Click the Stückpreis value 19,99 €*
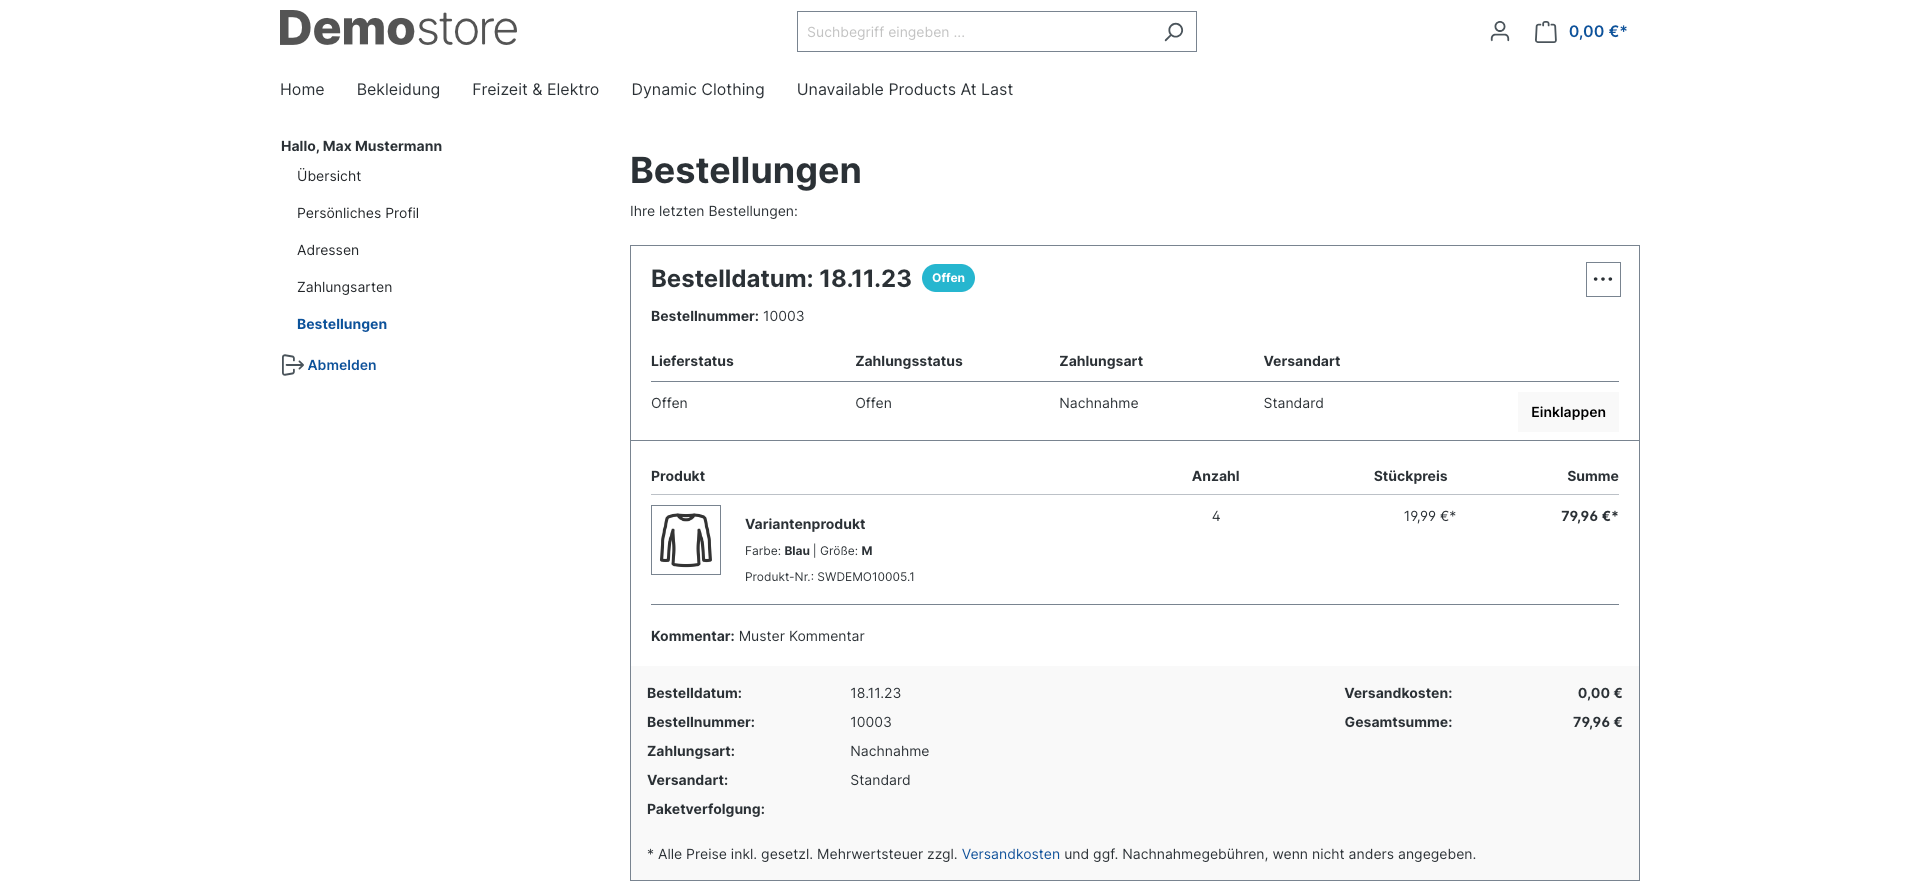This screenshot has height=896, width=1920. (x=1430, y=516)
